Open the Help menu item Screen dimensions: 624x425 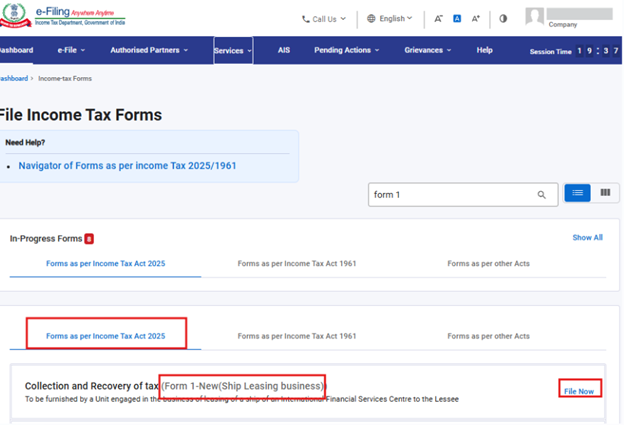(484, 50)
